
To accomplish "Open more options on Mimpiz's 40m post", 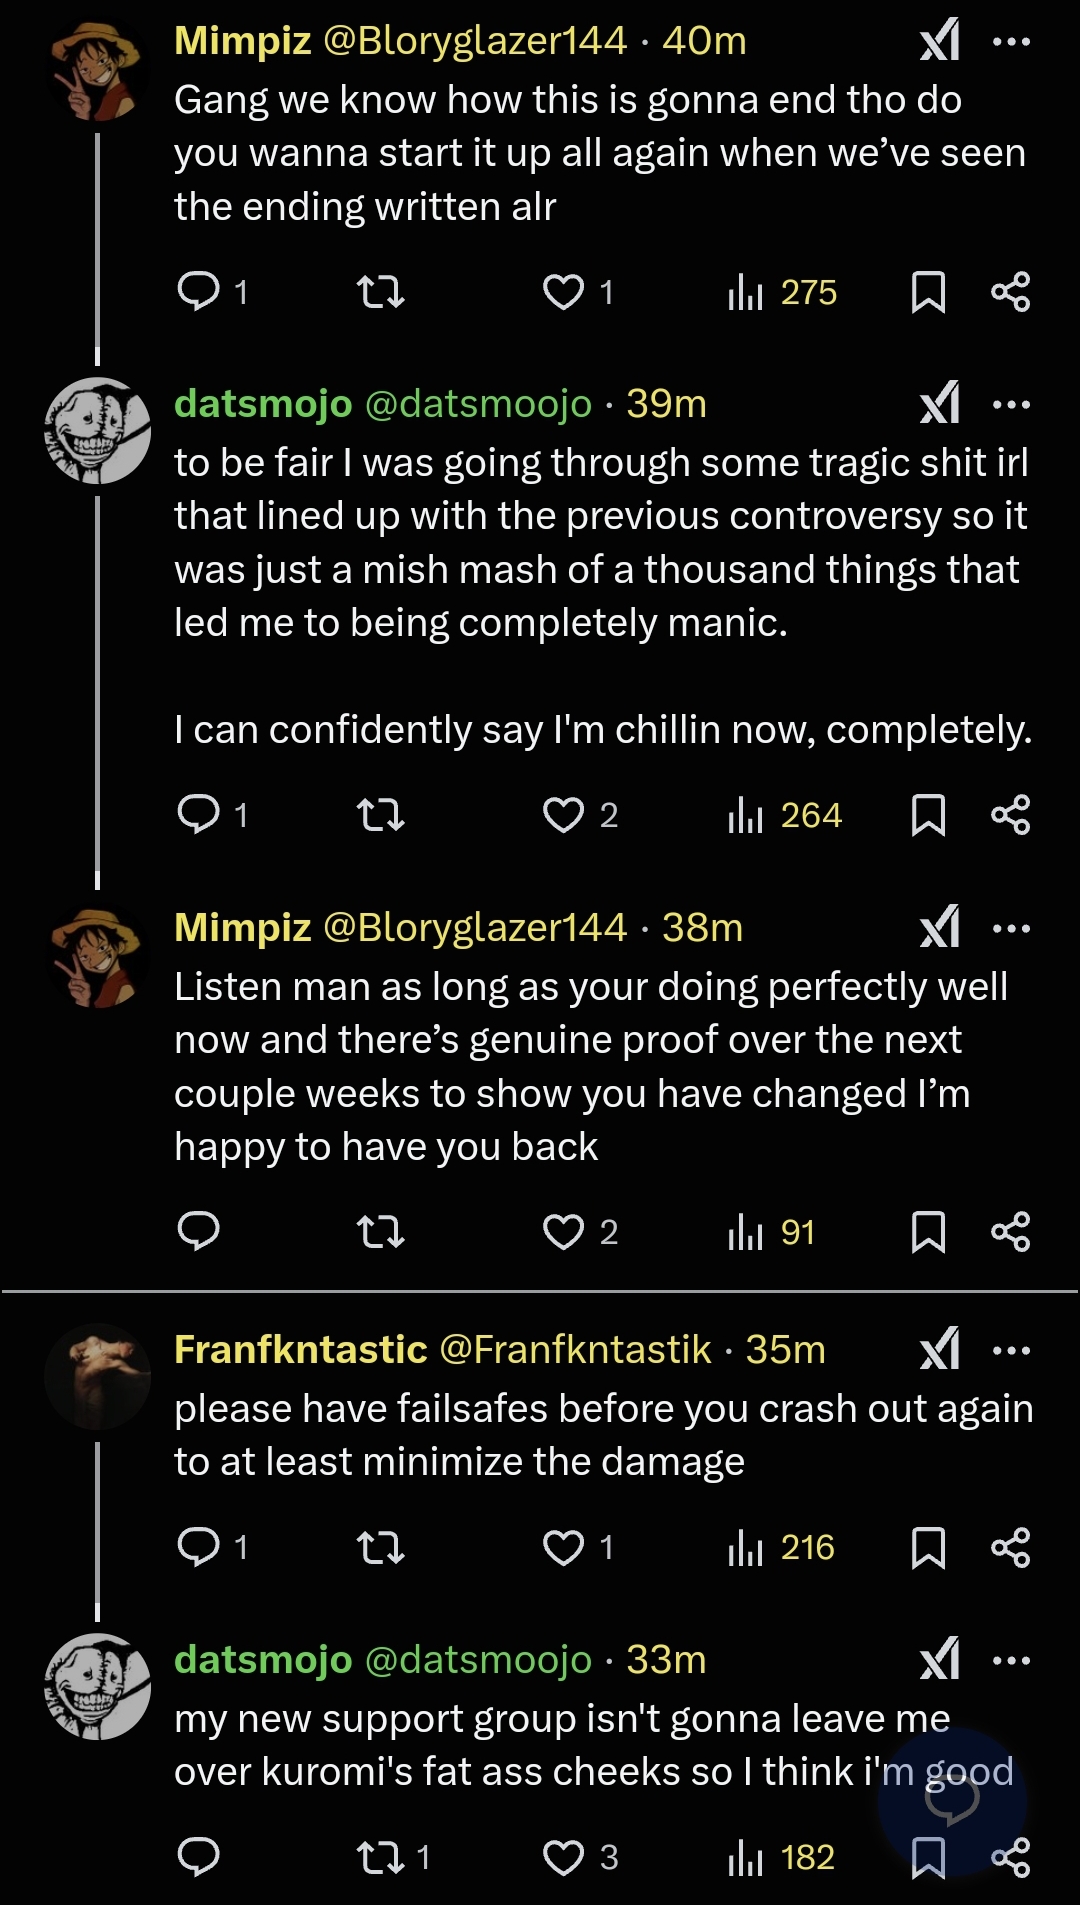I will click(x=1011, y=42).
